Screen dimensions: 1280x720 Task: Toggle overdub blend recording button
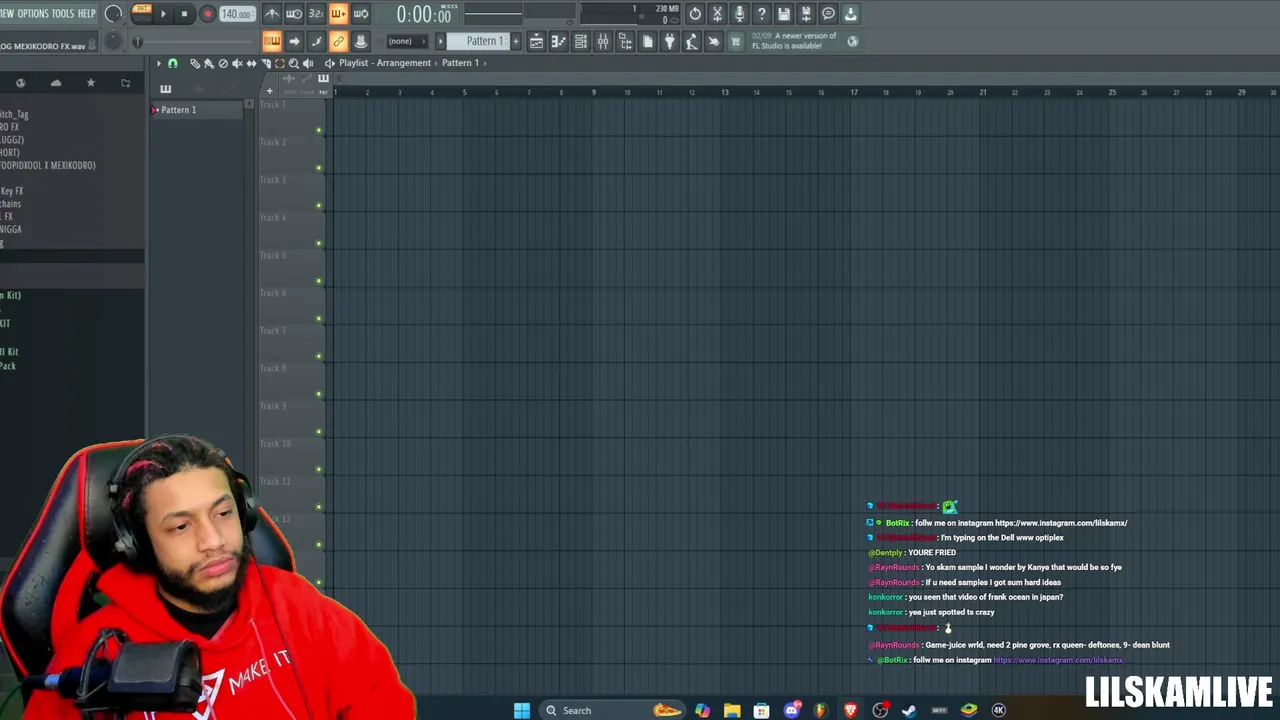tap(338, 14)
